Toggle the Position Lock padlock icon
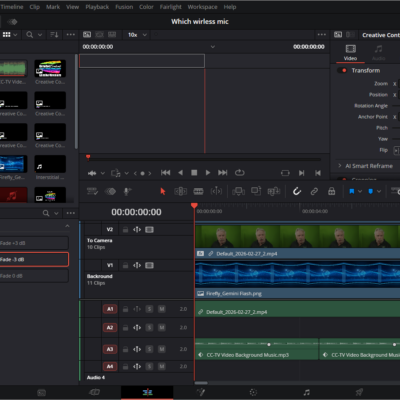 (x=331, y=191)
